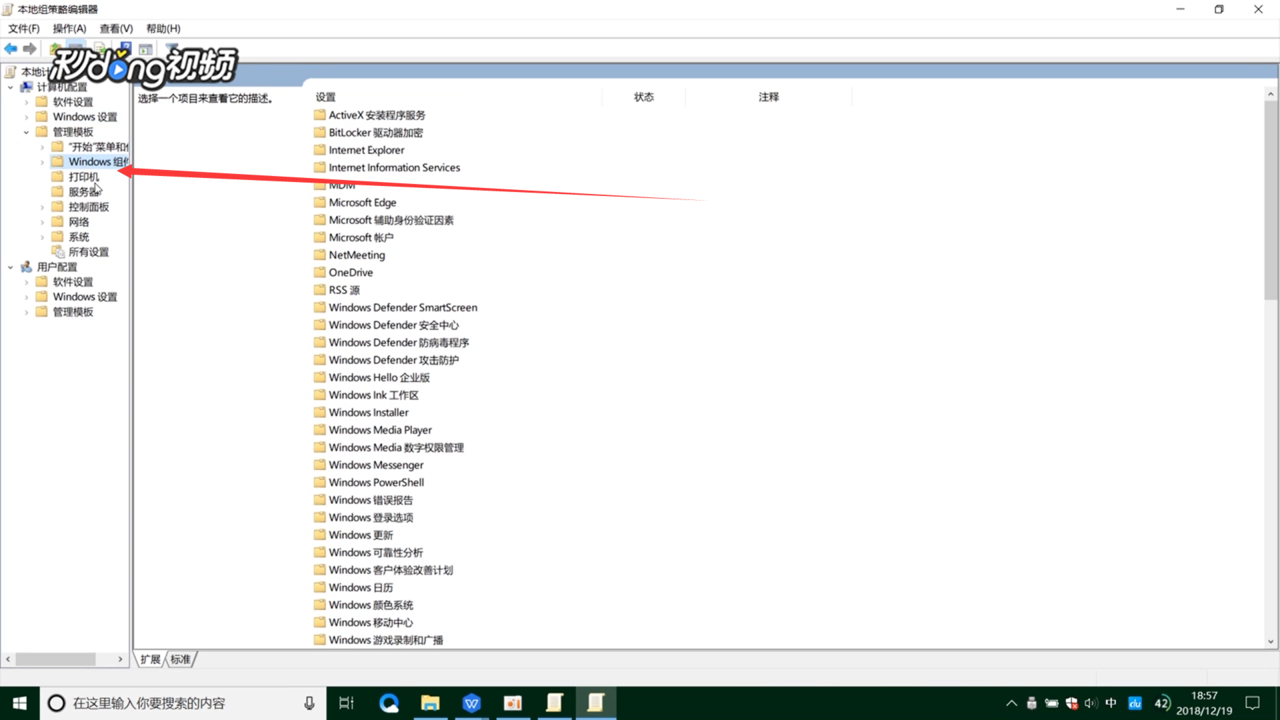Click the 计算机配置 computer icon in the tree
This screenshot has width=1280, height=720.
(26, 87)
